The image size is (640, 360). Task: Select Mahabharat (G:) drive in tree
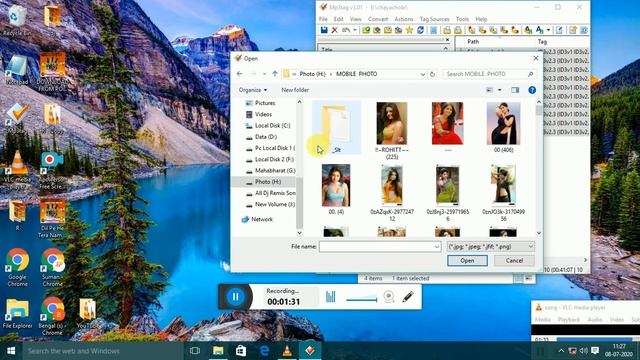[275, 171]
